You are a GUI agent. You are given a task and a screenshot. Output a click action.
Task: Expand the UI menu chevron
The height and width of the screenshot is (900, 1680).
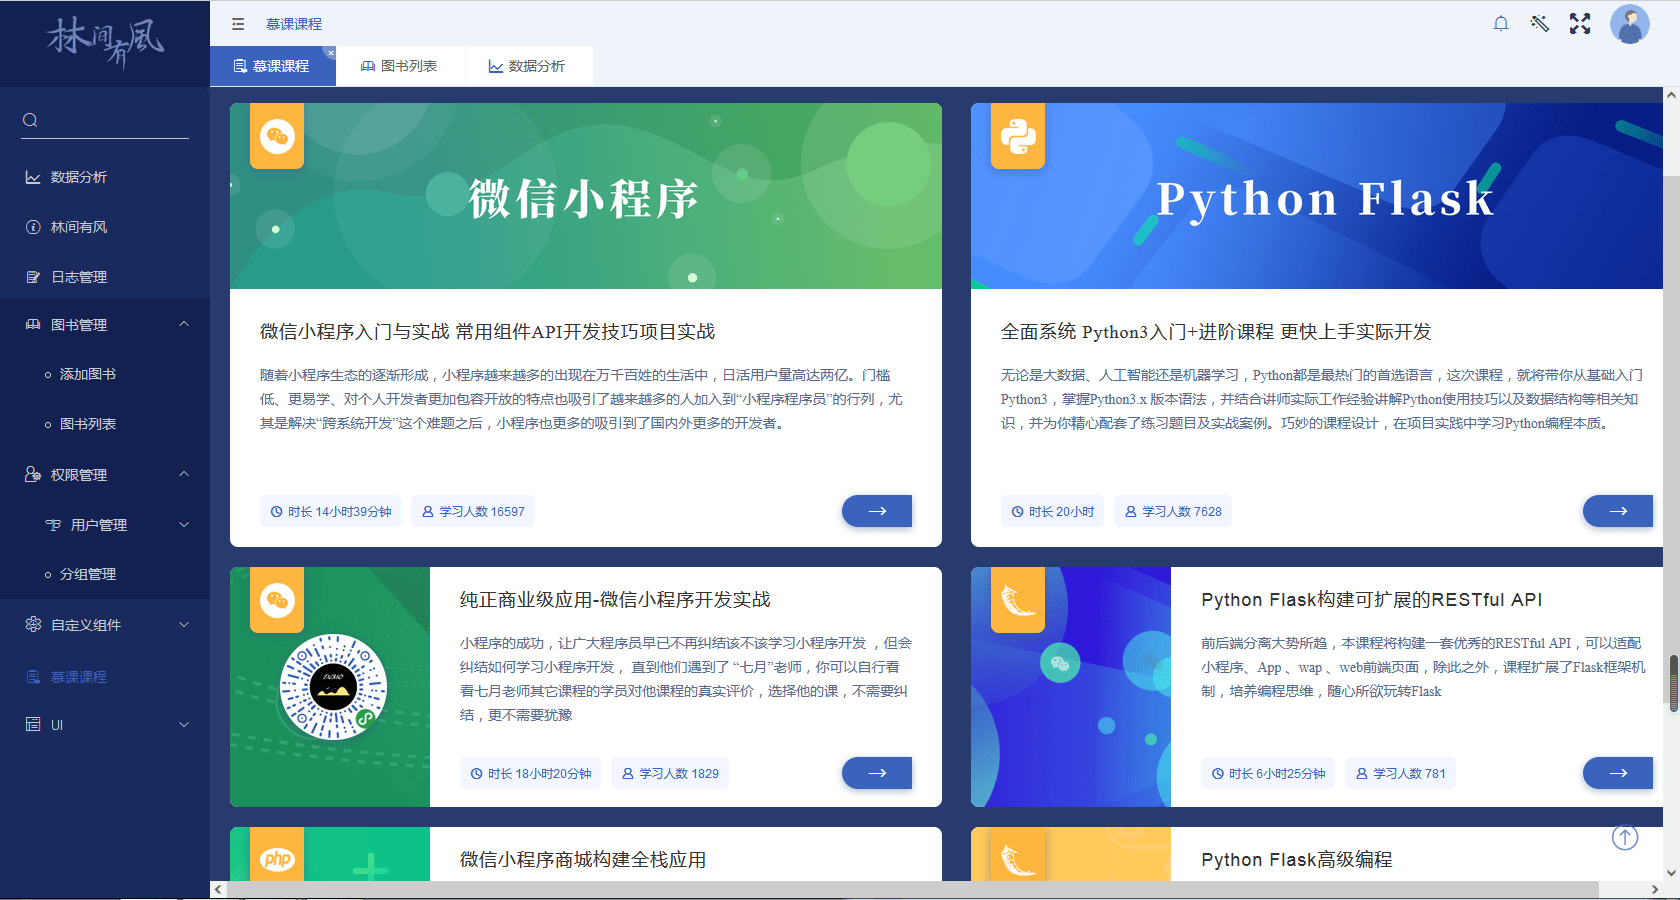coord(184,724)
